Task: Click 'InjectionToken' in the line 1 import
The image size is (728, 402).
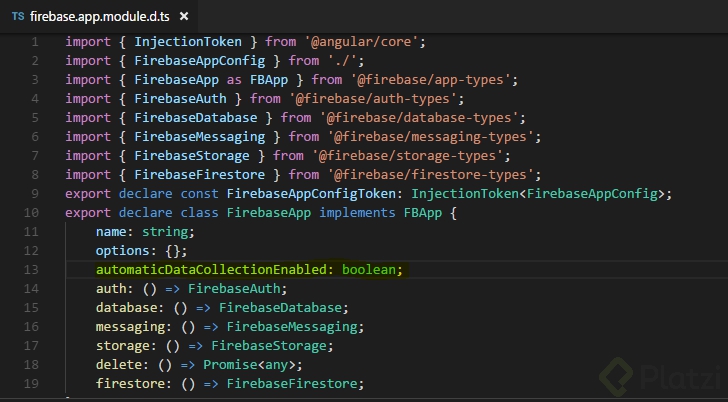Action: (188, 42)
